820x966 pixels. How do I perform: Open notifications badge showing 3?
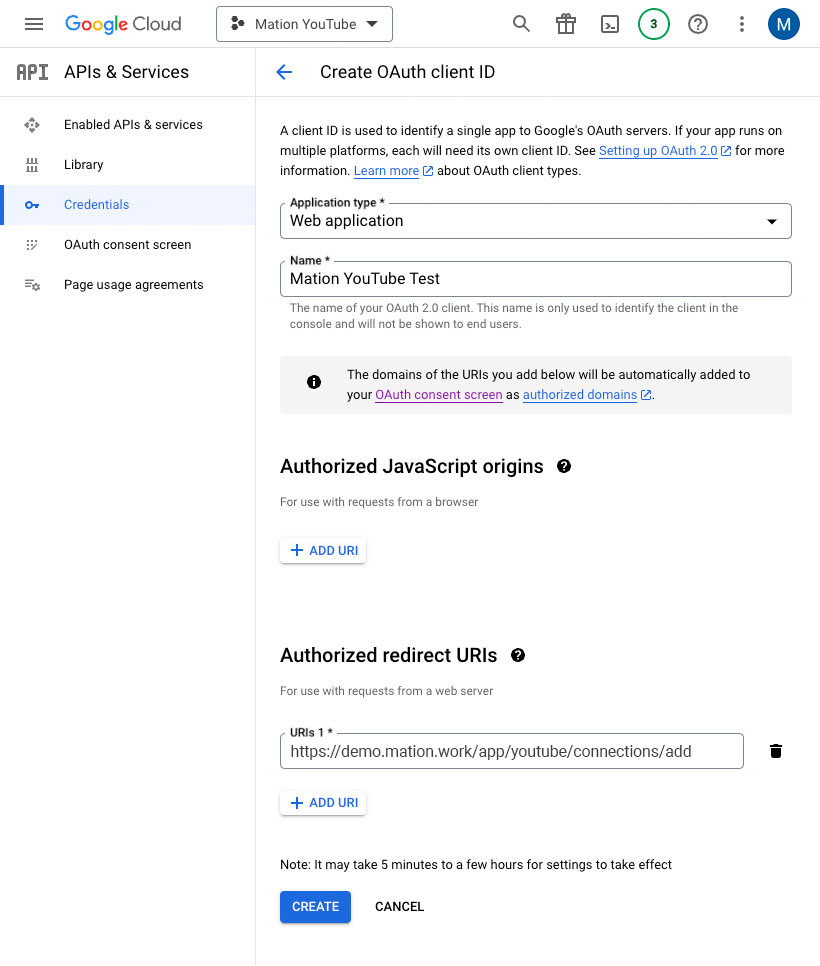point(654,24)
